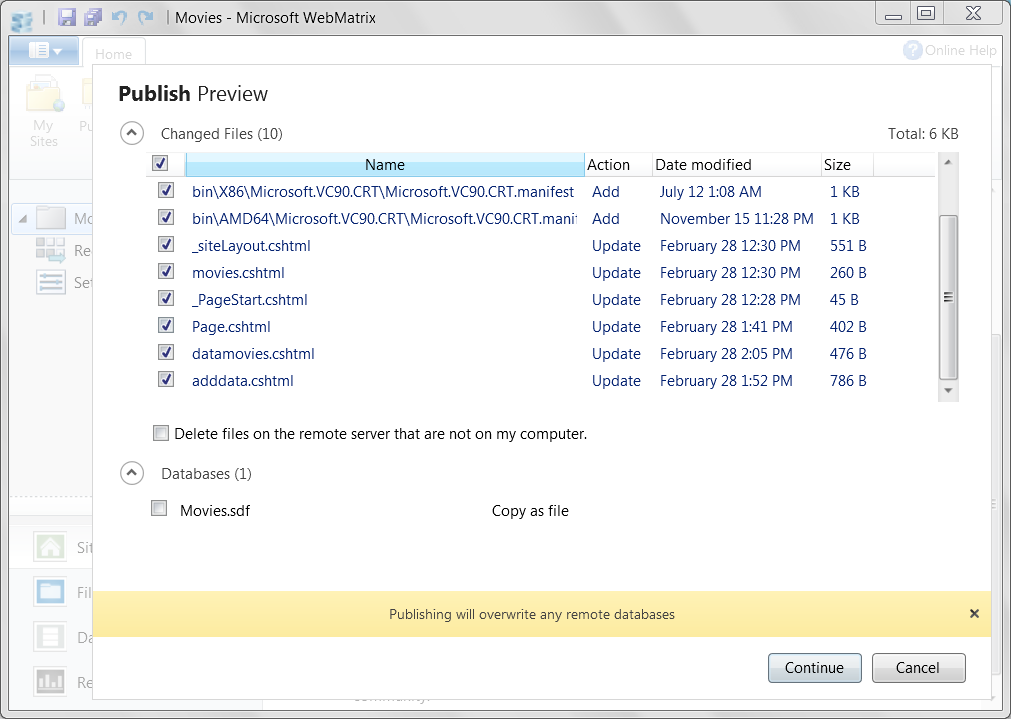Toggle the select-all files checkbox
The image size is (1011, 719).
pos(160,163)
